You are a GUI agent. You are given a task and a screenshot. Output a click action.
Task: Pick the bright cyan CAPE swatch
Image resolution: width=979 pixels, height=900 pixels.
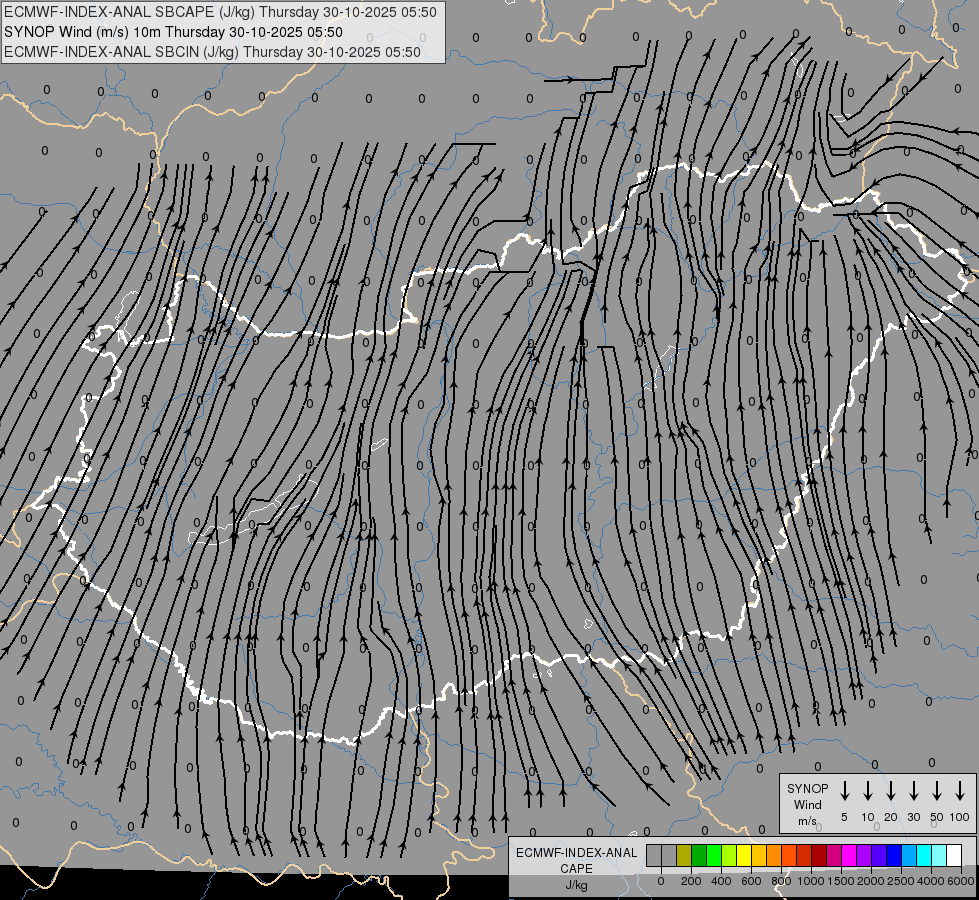pos(924,856)
